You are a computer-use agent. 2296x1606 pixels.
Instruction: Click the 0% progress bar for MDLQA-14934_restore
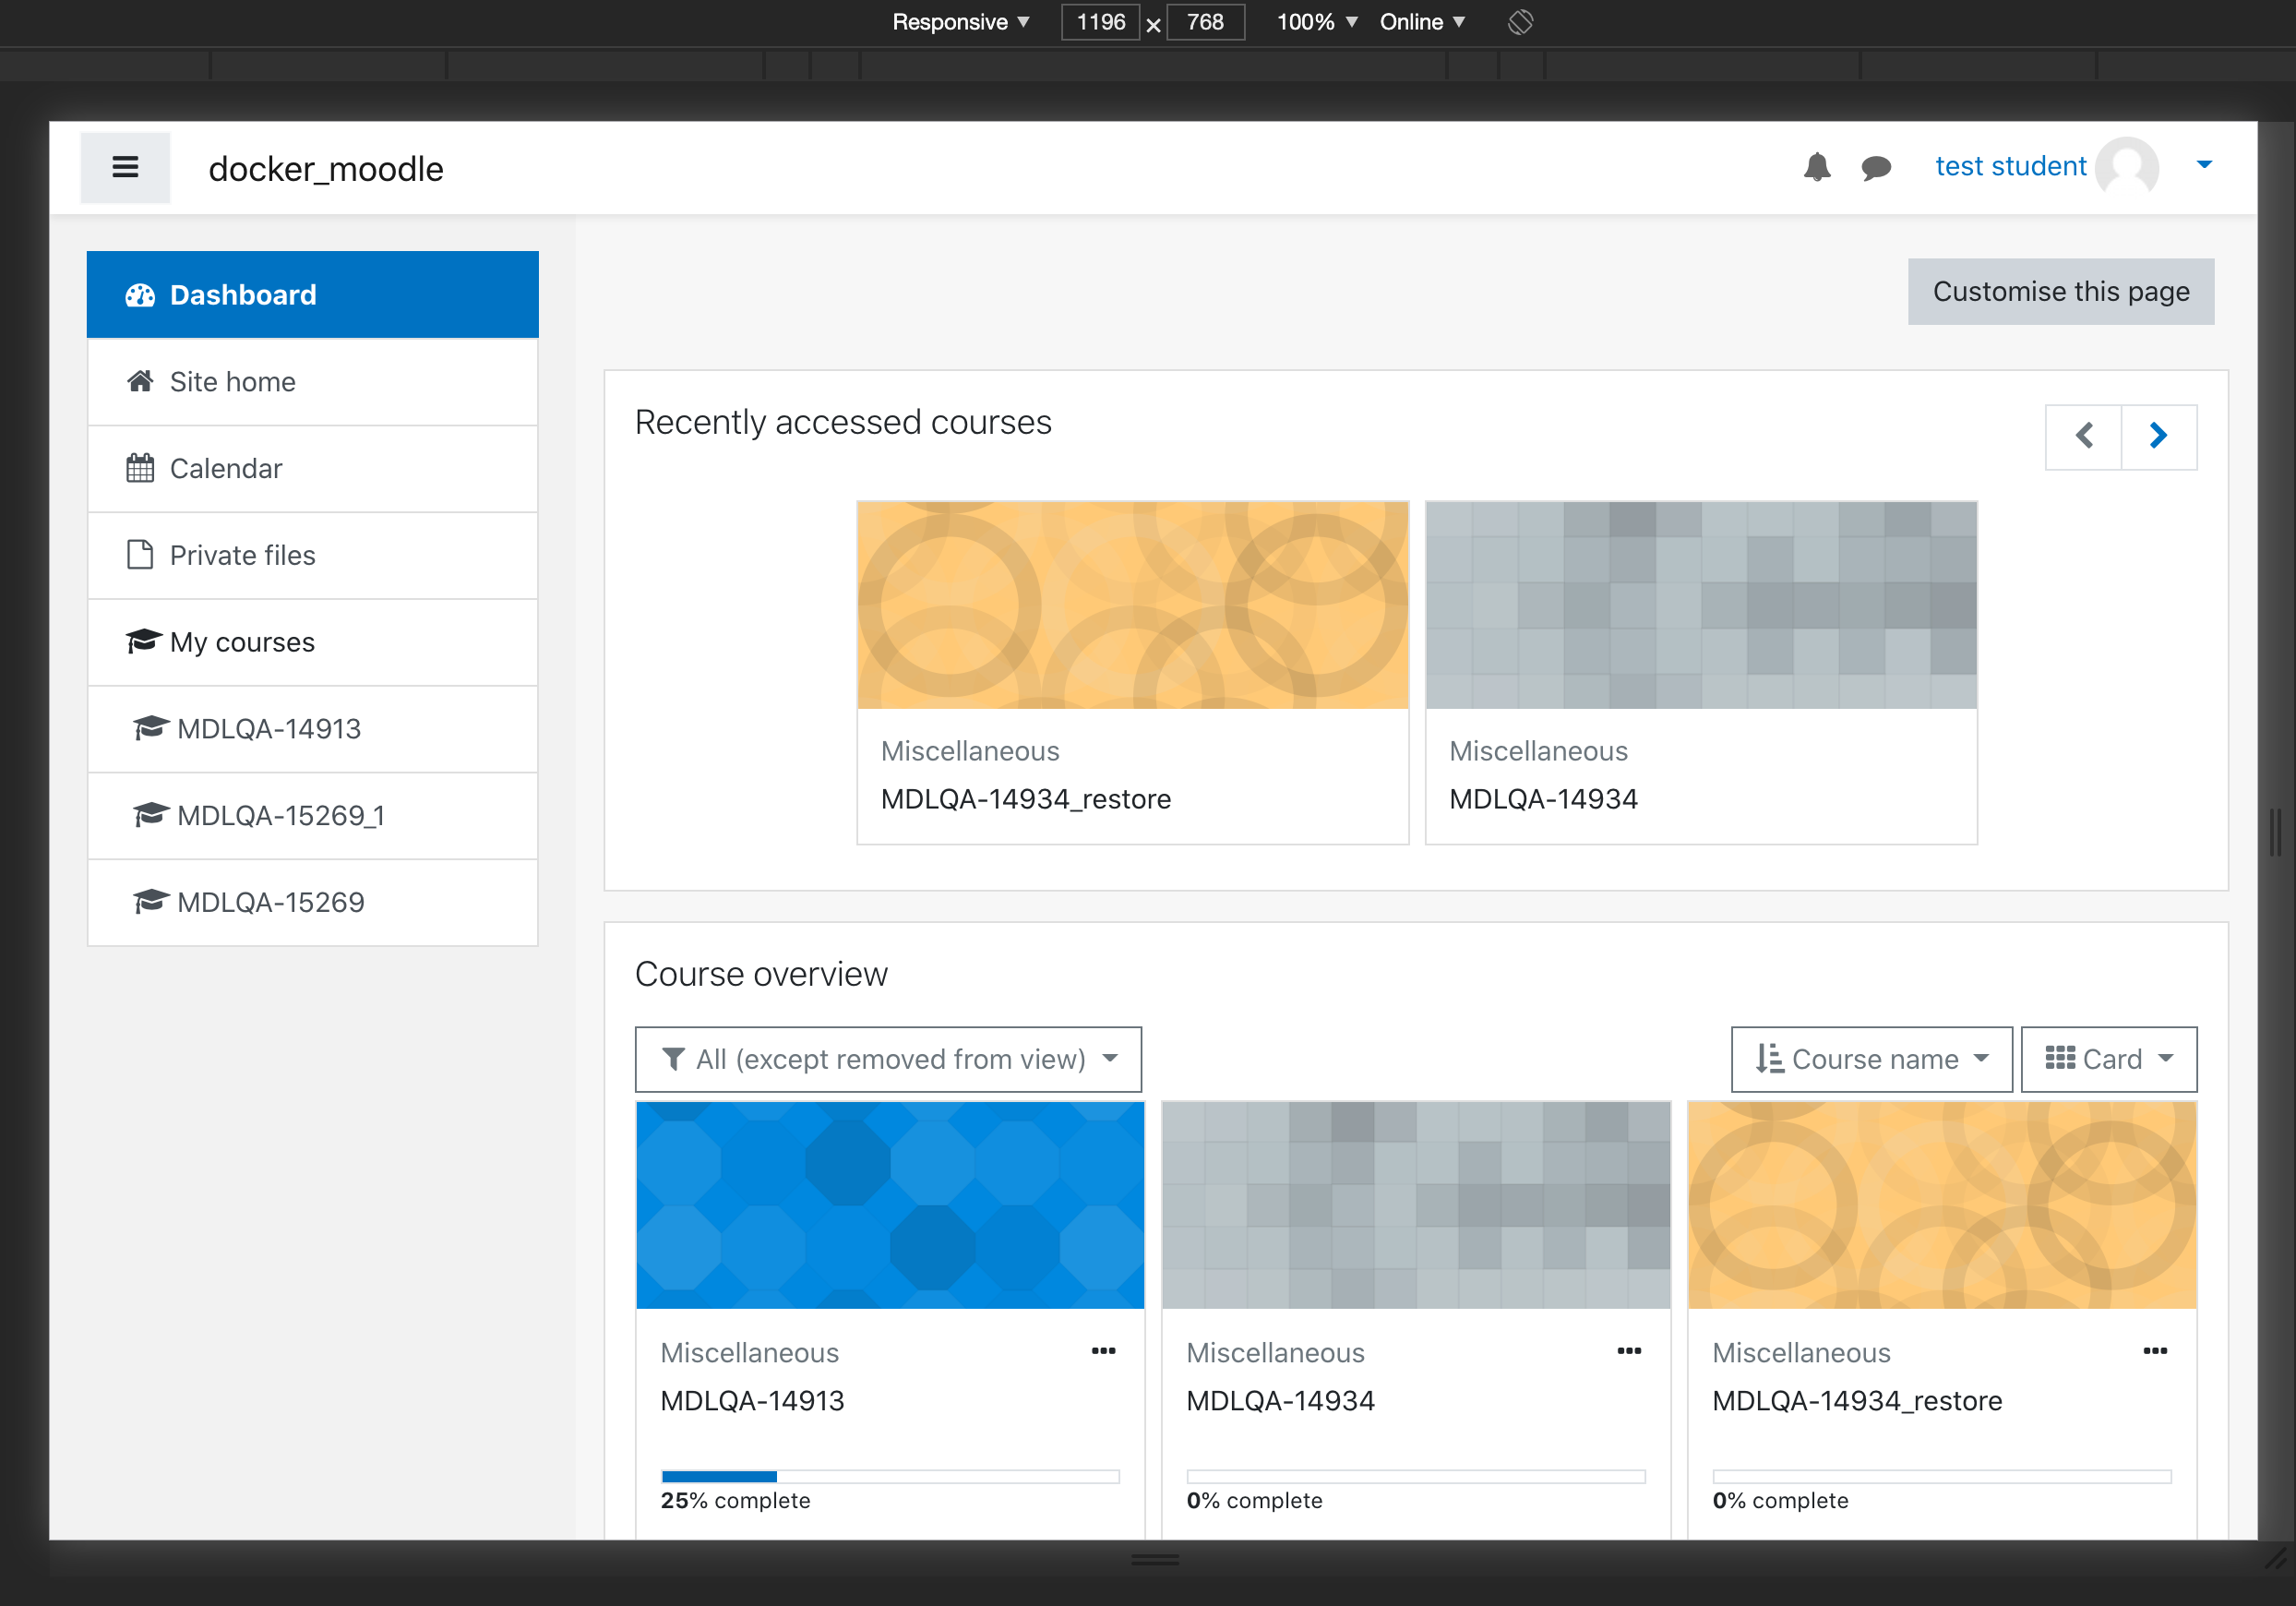coord(1942,1477)
